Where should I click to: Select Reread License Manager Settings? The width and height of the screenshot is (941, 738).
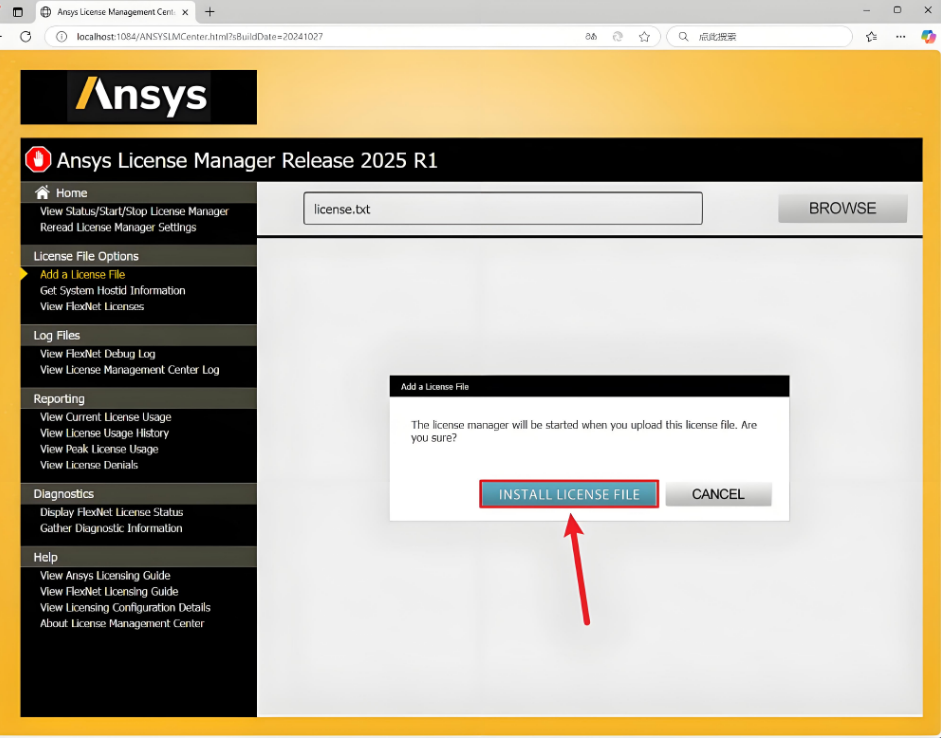click(118, 227)
